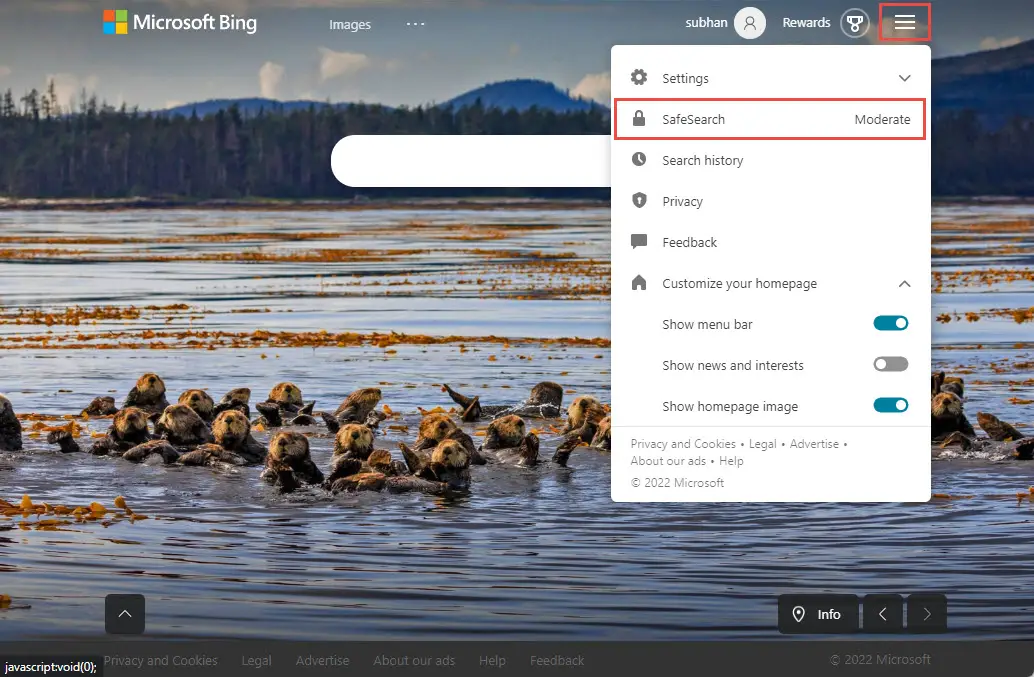Open the SafeSearch settings
This screenshot has height=677, width=1034.
693,118
